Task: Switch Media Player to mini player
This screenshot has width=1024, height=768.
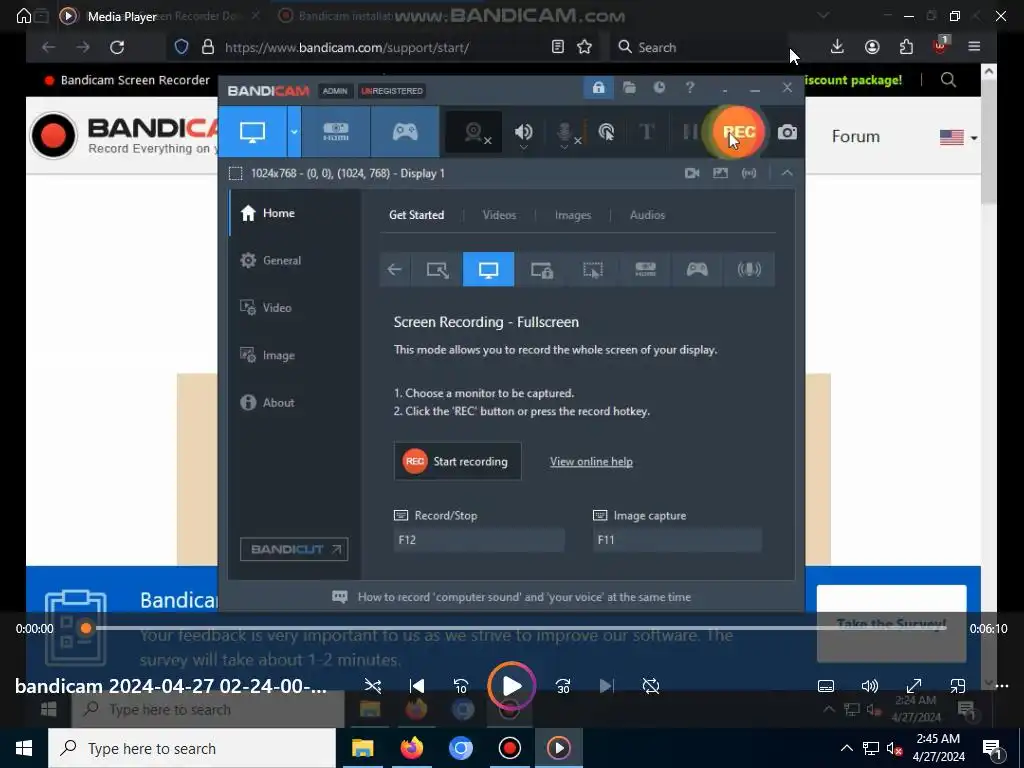Action: 957,686
